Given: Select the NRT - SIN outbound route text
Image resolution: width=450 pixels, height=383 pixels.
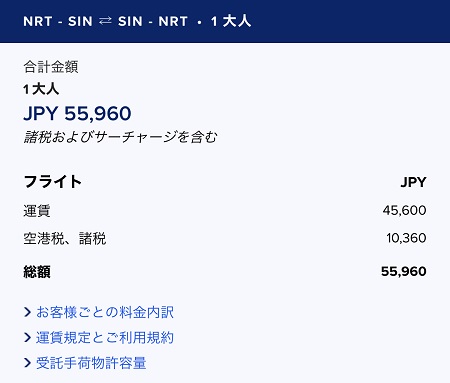Looking at the screenshot, I should tap(58, 21).
